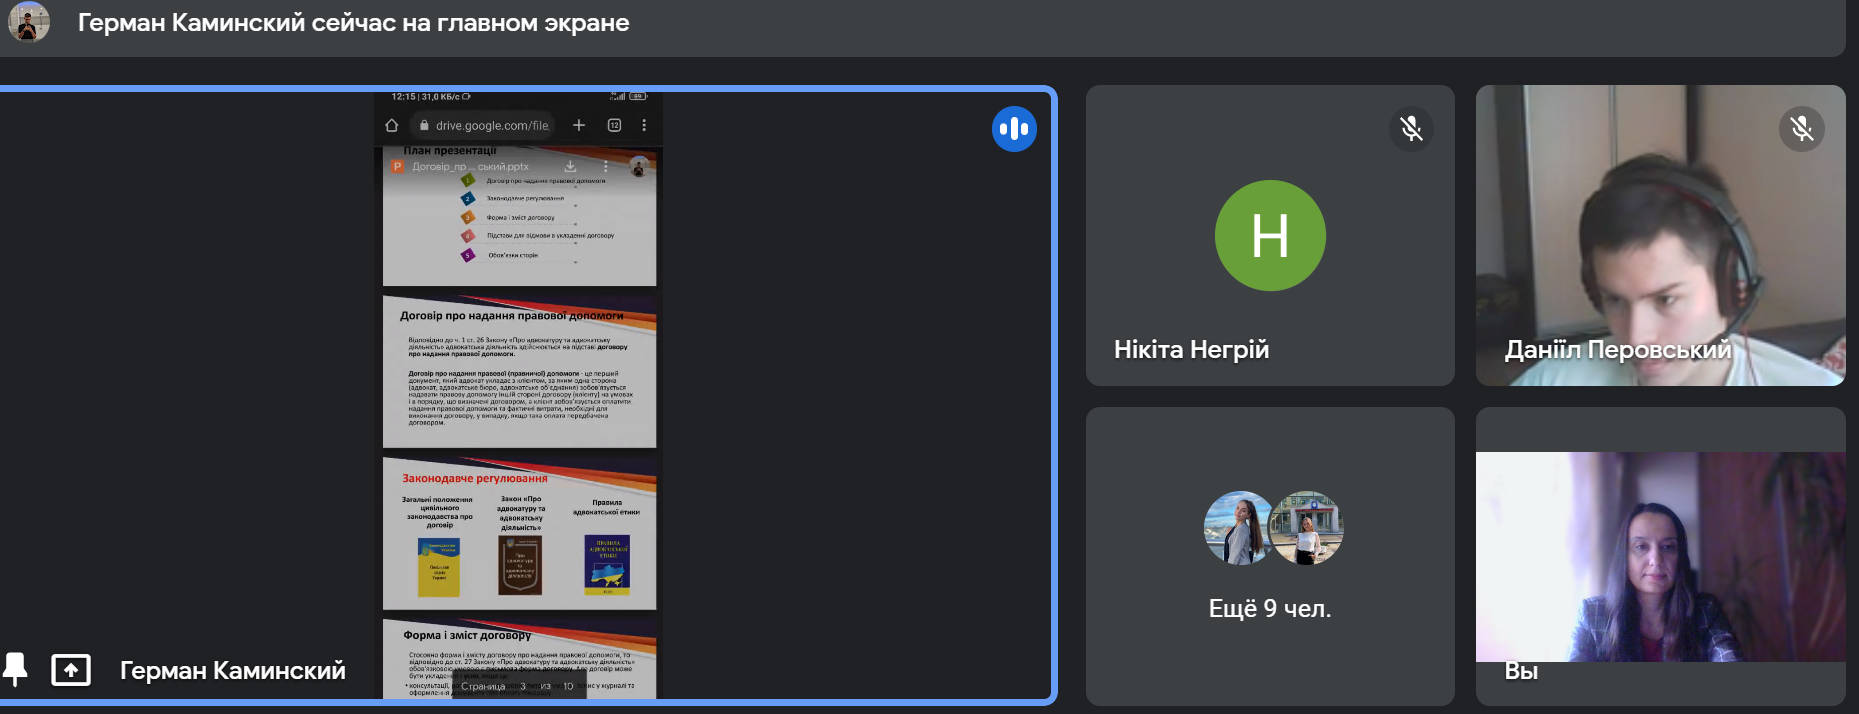
Task: Click the presenter avatar in the top banner
Action: click(29, 22)
